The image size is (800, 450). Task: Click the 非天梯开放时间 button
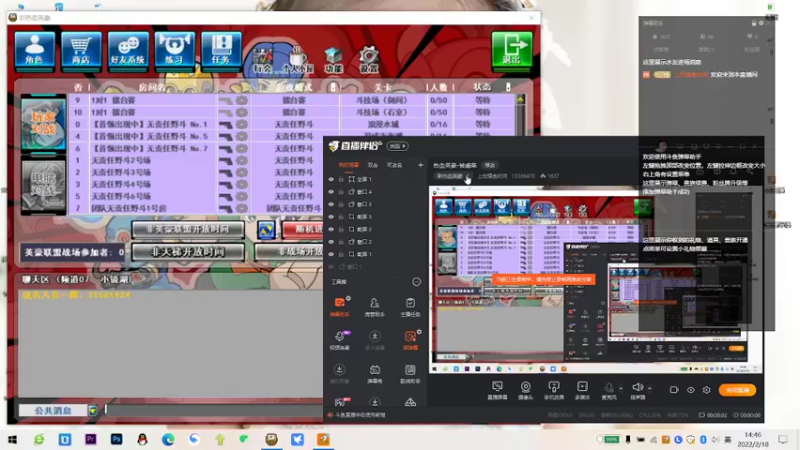coord(188,252)
